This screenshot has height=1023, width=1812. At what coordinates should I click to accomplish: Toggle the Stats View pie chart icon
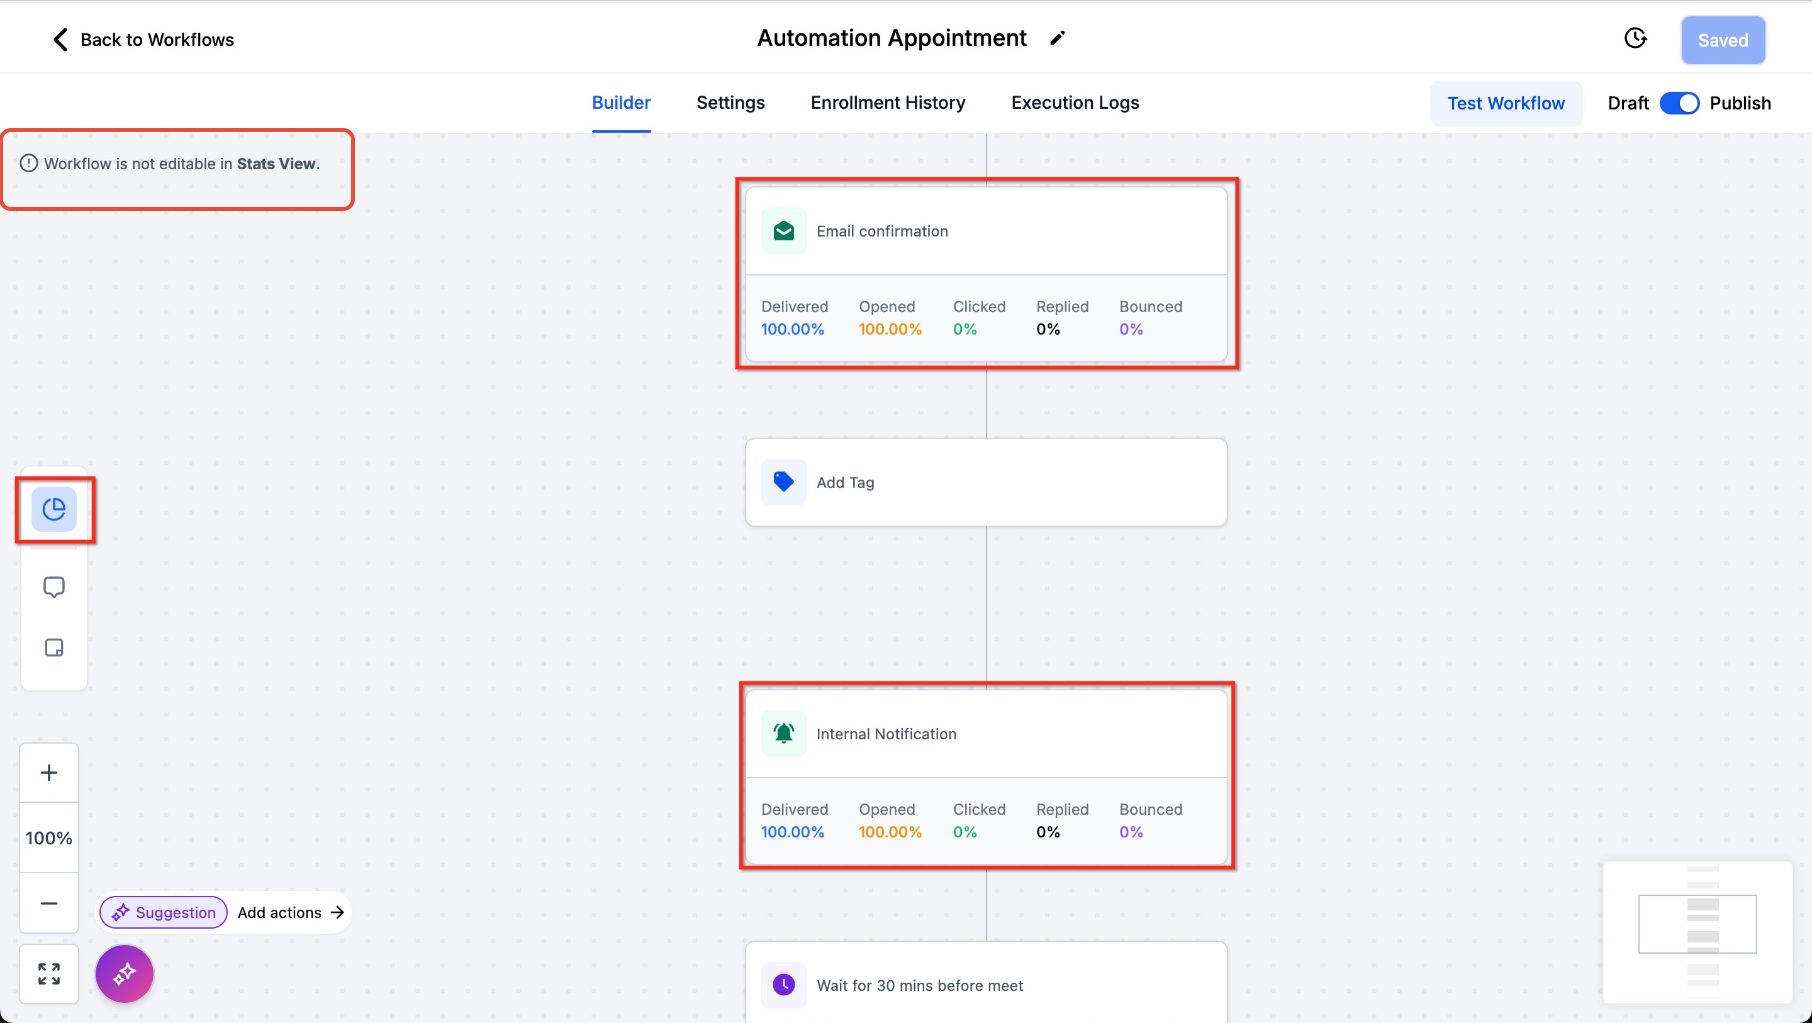pyautogui.click(x=54, y=510)
